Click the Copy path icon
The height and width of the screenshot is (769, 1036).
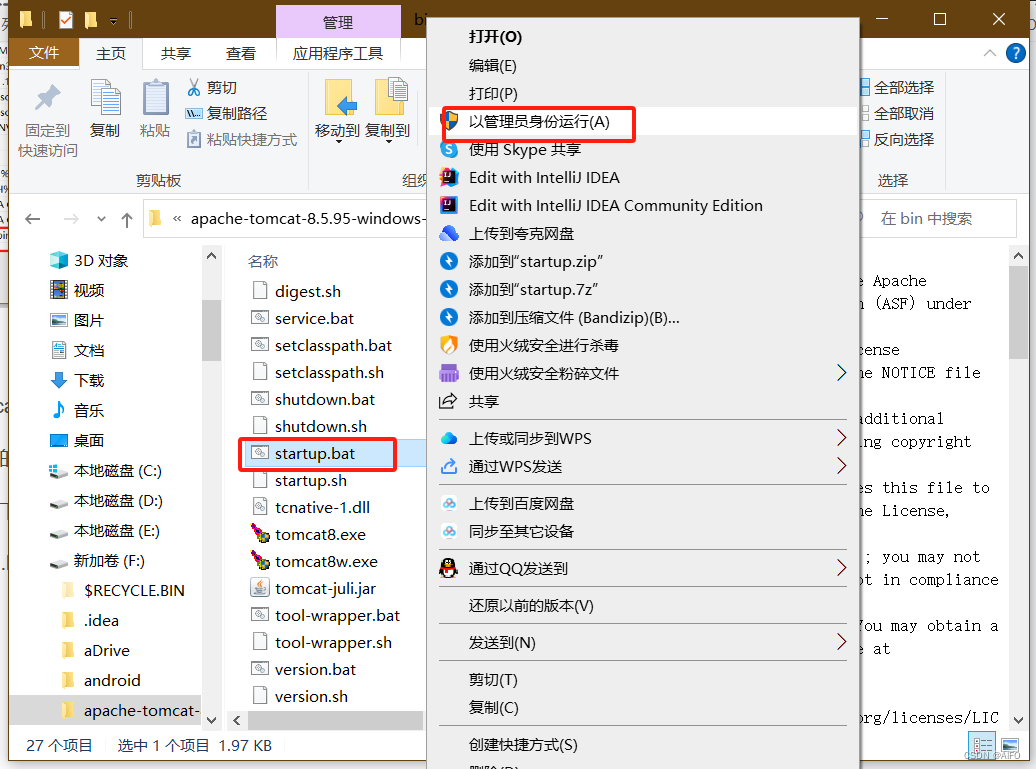[194, 114]
